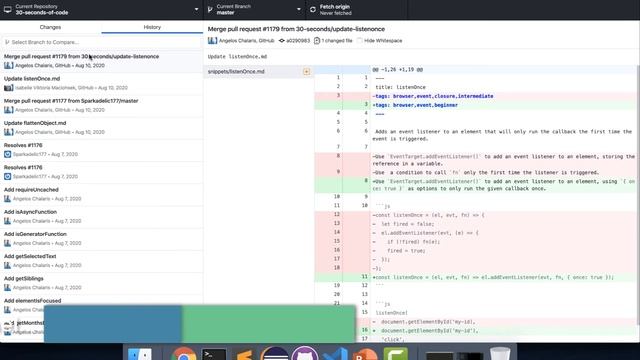Expand the Current Branch dropdown arrow
640x360 pixels.
[x=298, y=9]
